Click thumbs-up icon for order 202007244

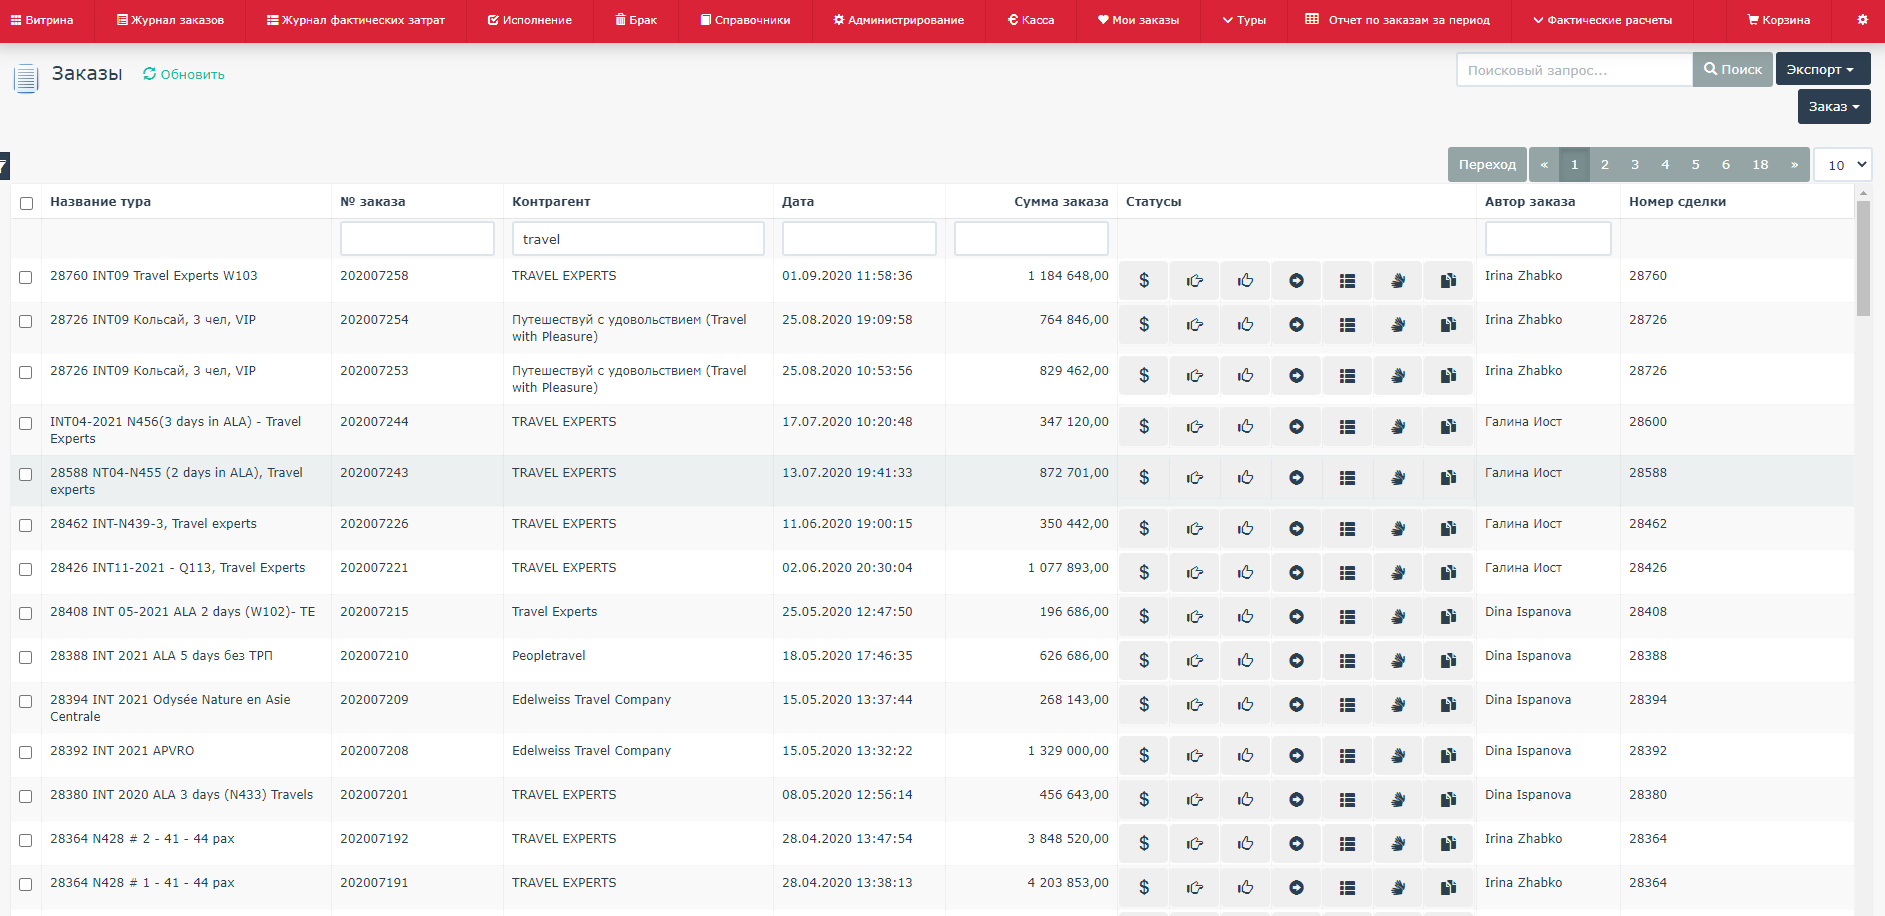coord(1245,427)
